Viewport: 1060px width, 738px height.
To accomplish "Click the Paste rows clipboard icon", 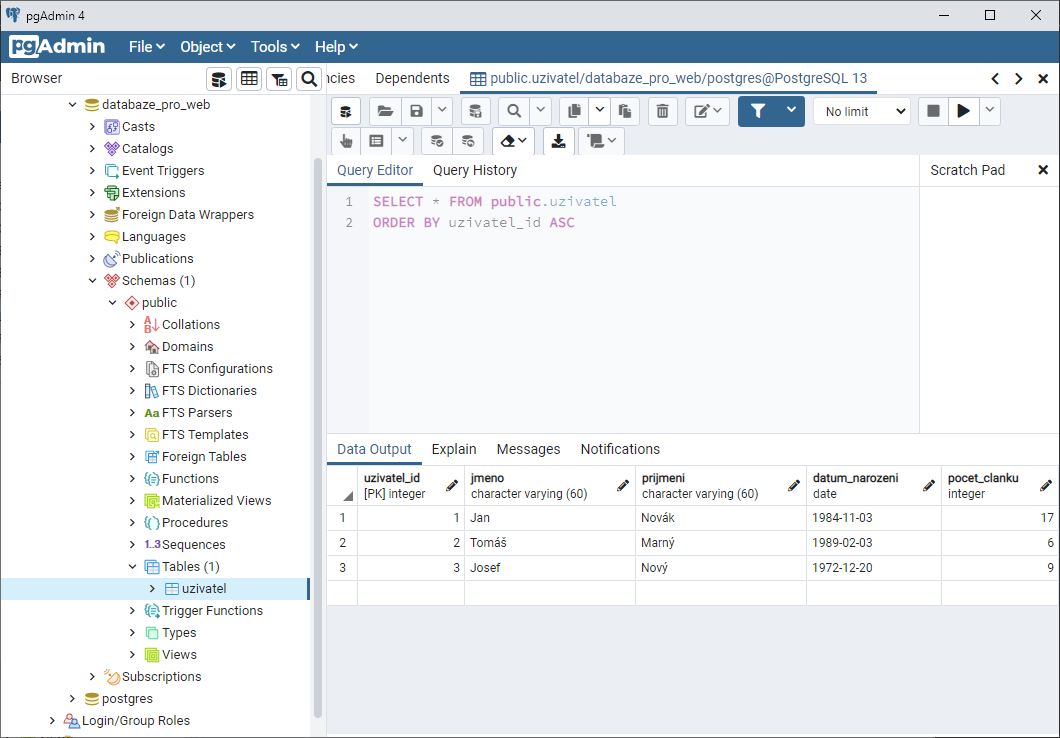I will click(624, 111).
